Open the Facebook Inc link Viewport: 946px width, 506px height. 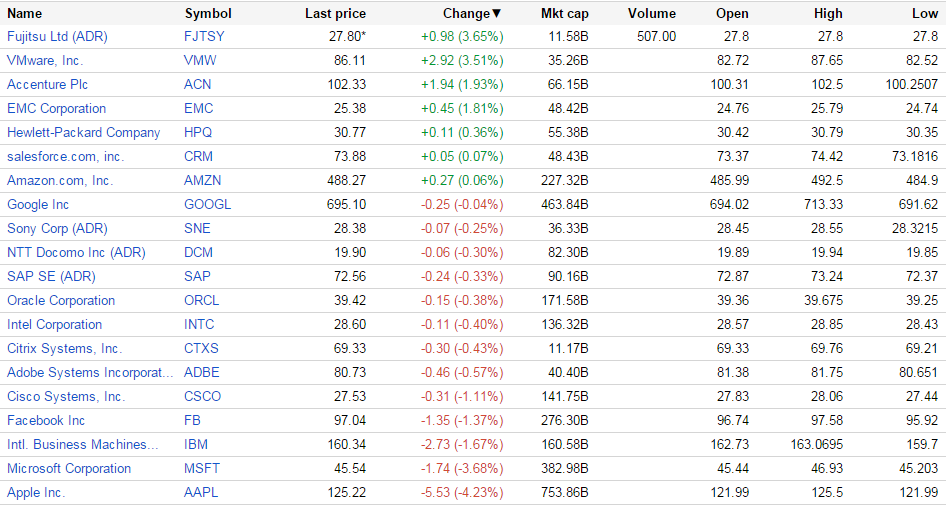[46, 421]
